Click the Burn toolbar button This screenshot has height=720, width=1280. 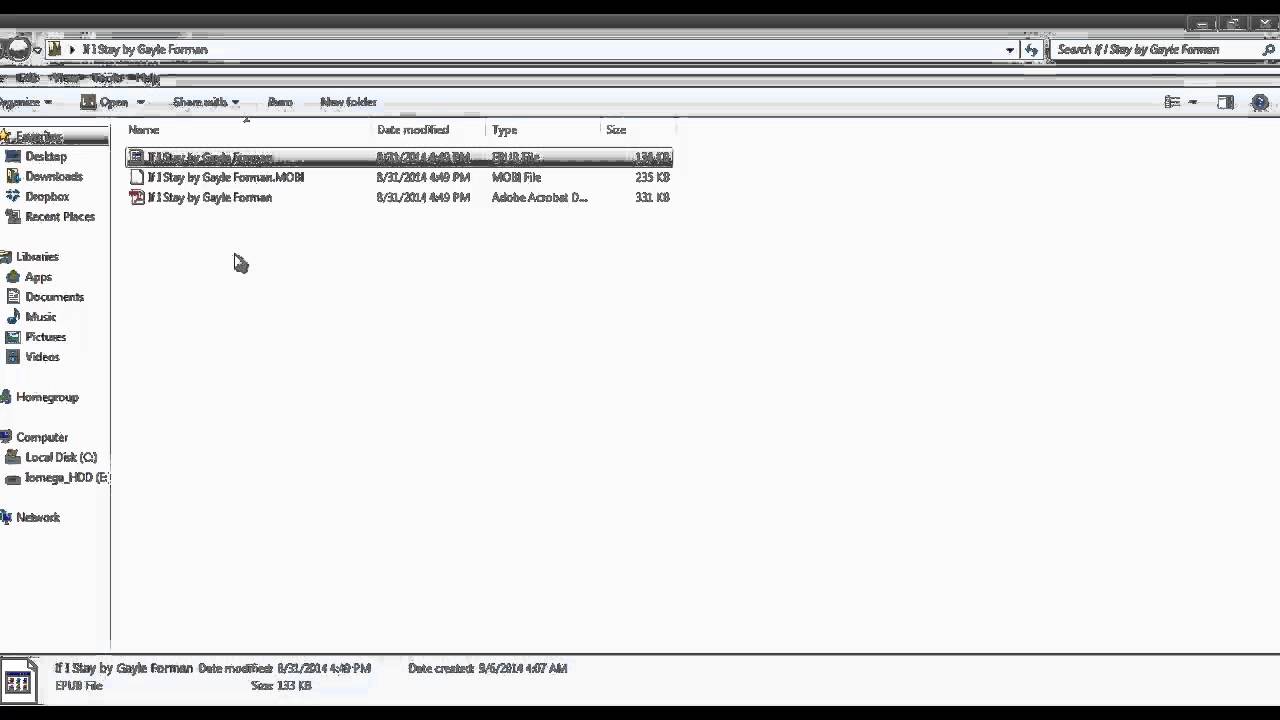pos(280,102)
